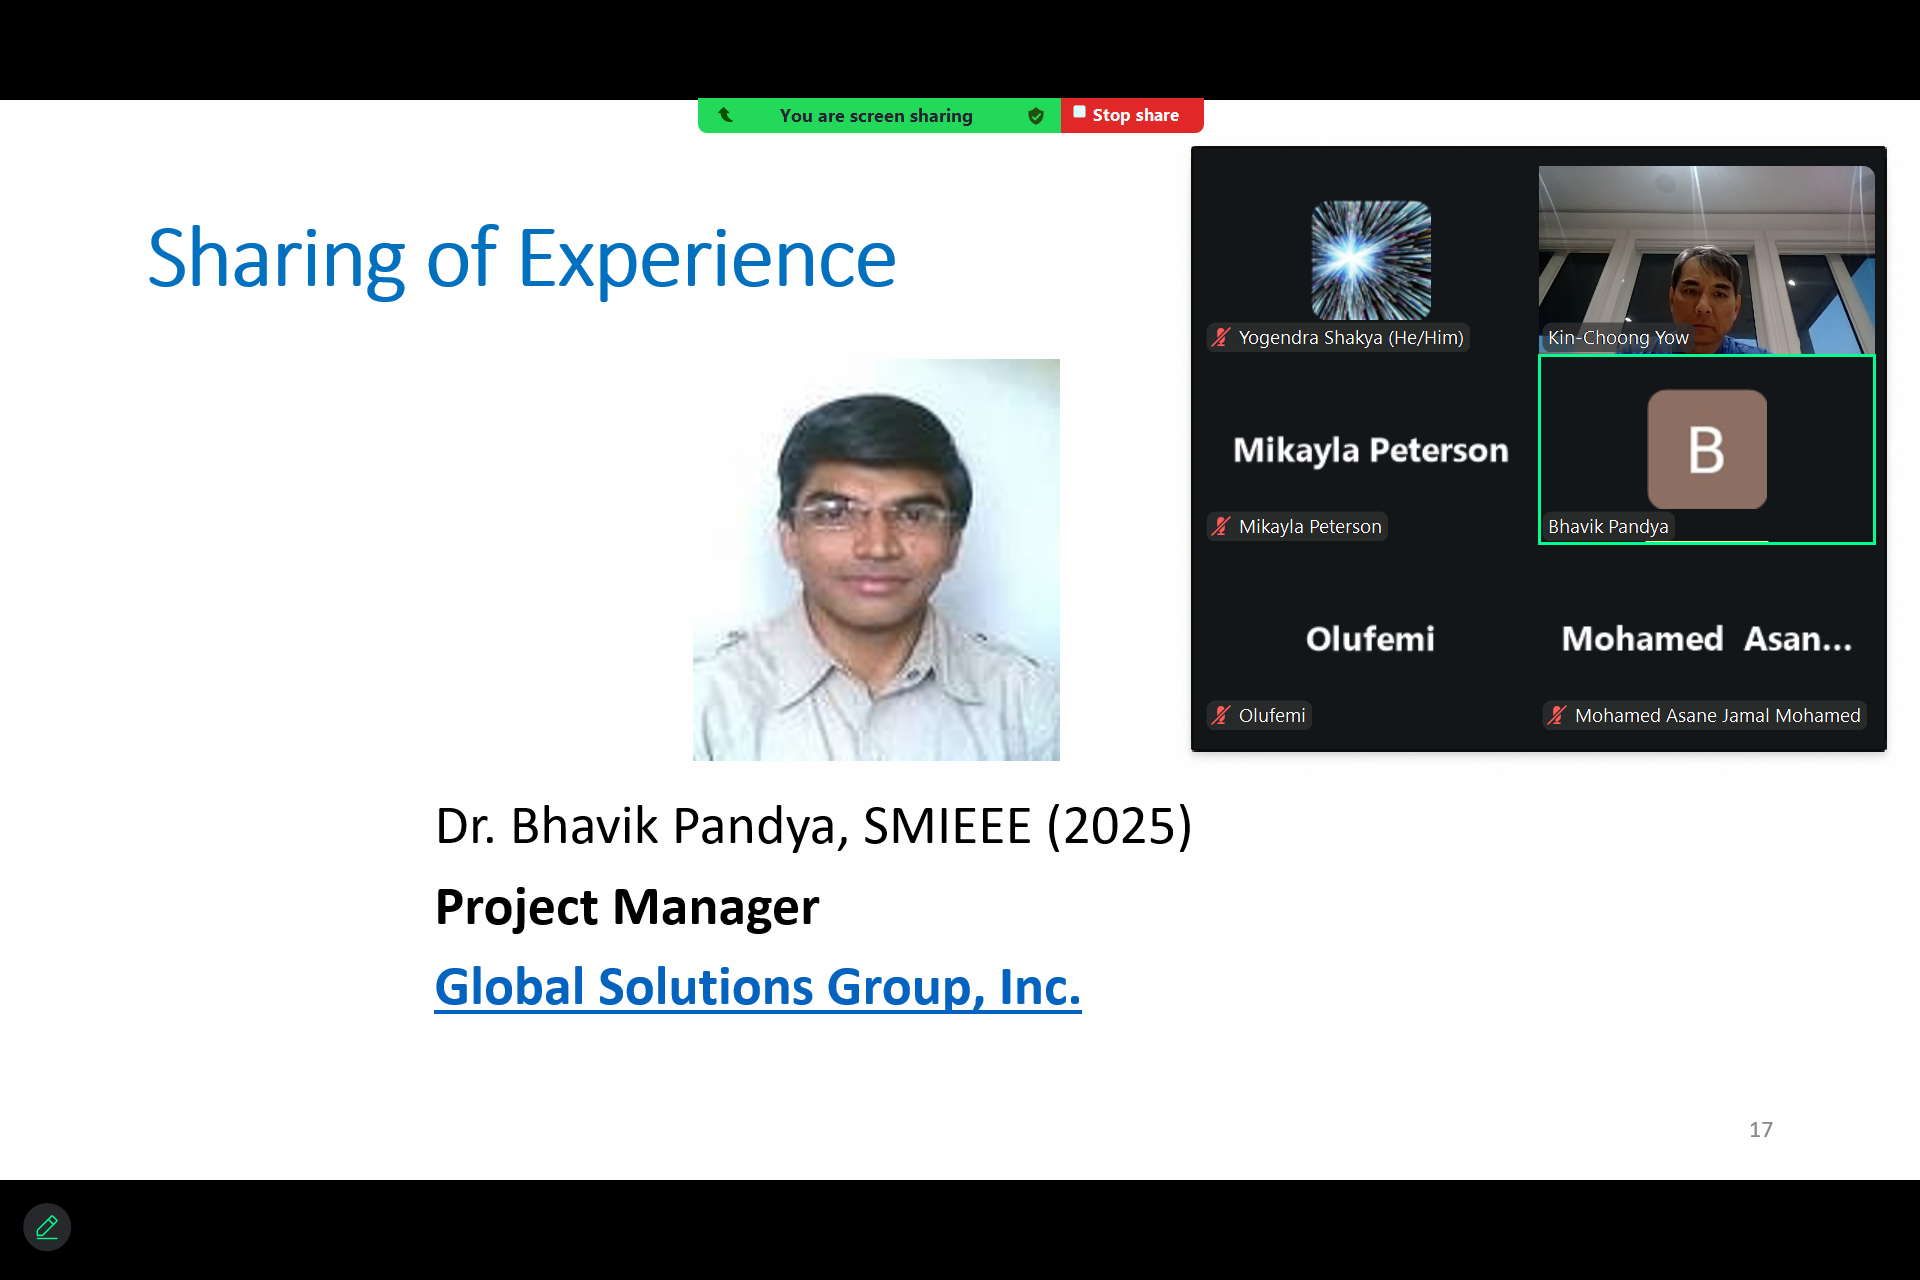Click slide number 17
Viewport: 1920px width, 1280px height.
tap(1760, 1130)
